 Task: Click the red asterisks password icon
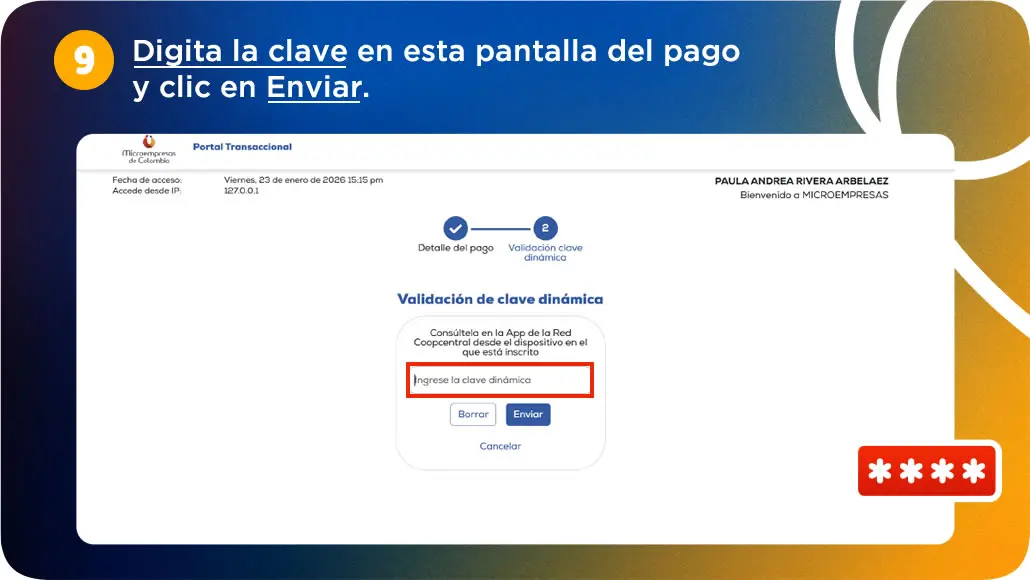pyautogui.click(x=927, y=470)
